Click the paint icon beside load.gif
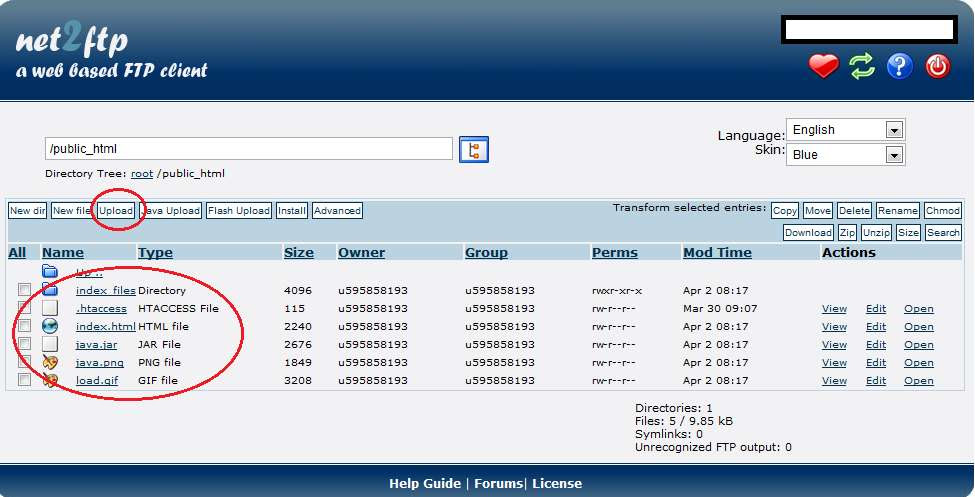 tap(50, 380)
